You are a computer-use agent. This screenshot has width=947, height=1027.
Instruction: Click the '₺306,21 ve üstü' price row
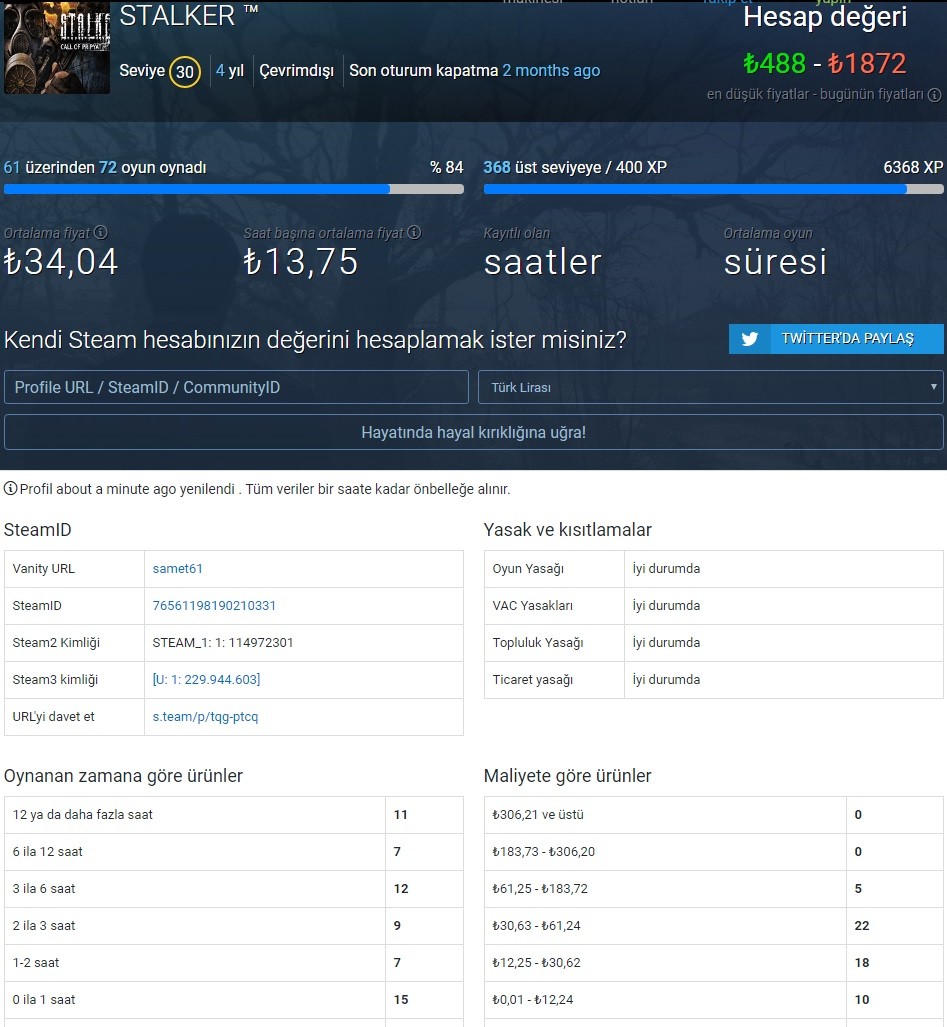(713, 815)
